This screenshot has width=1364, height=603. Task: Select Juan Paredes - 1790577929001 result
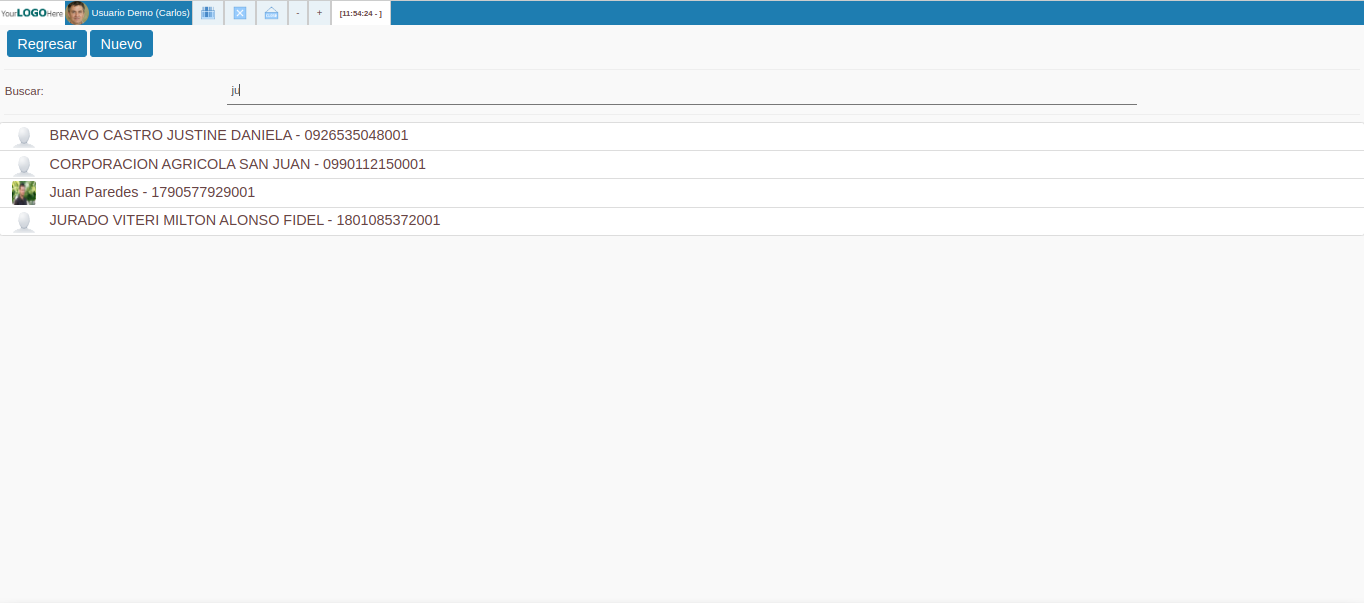click(x=682, y=193)
